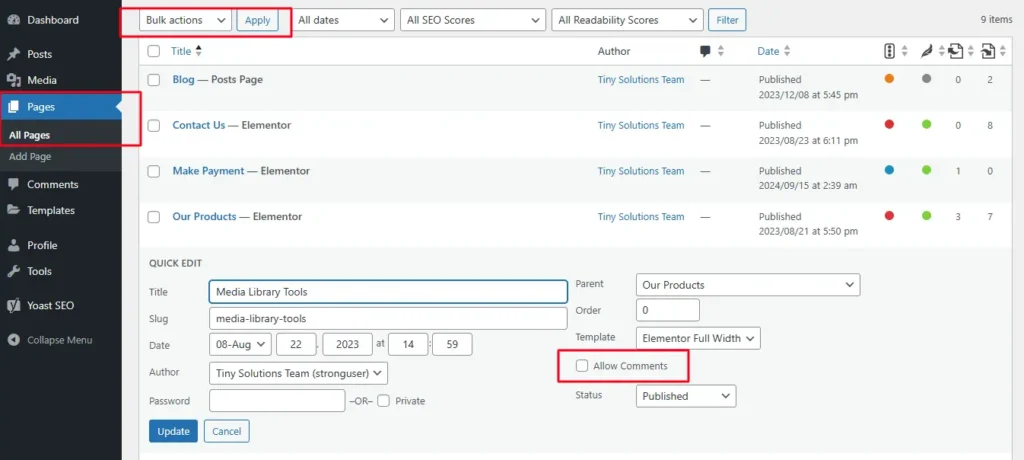
Task: Open the All Readability Scores dropdown
Action: 628,20
